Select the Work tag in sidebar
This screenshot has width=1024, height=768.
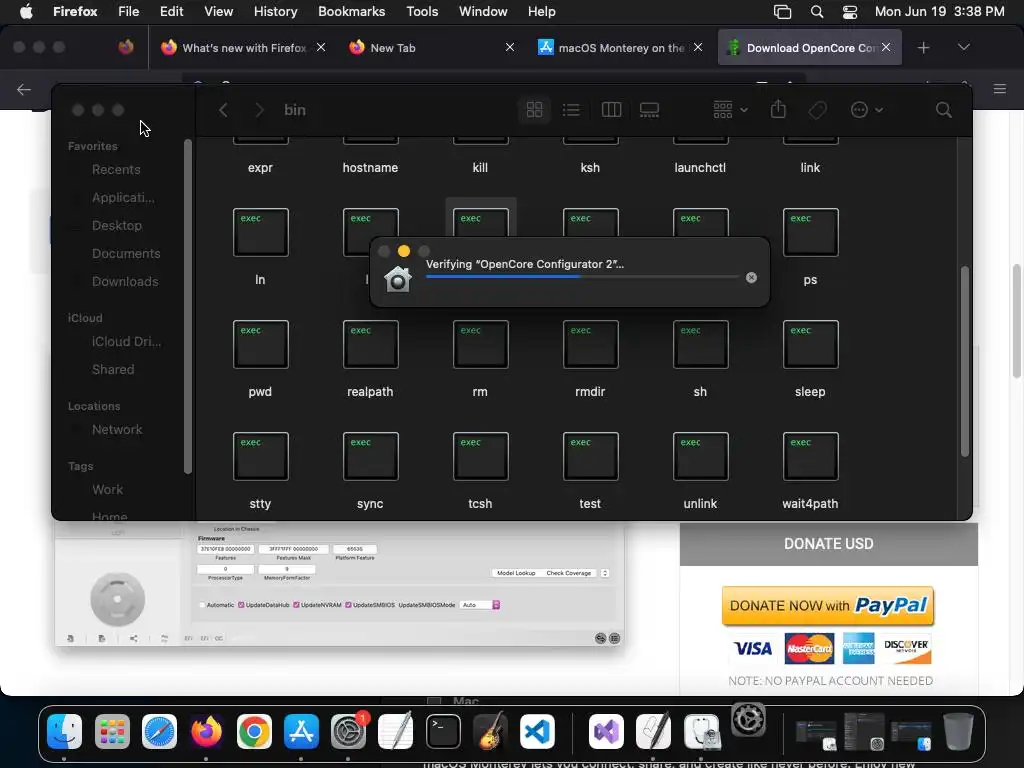108,490
